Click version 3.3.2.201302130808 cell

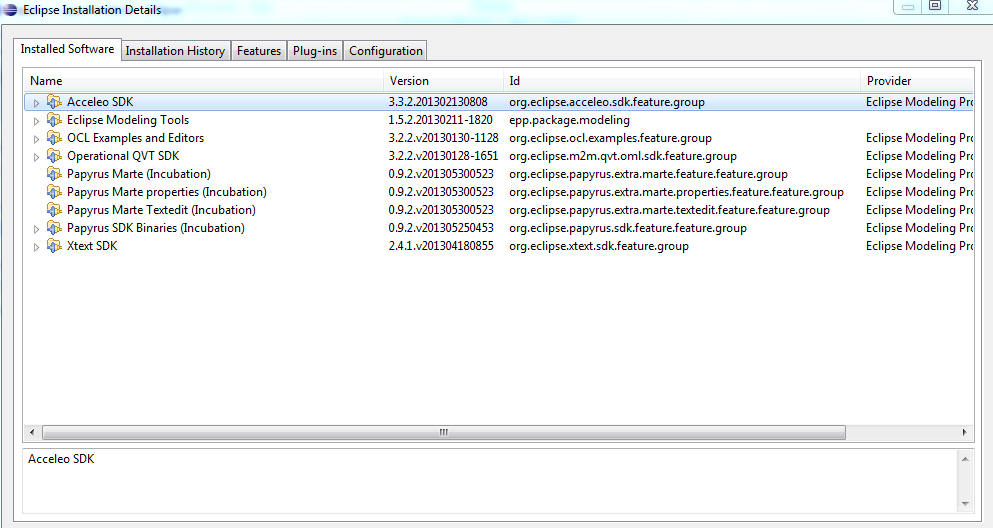coord(438,102)
